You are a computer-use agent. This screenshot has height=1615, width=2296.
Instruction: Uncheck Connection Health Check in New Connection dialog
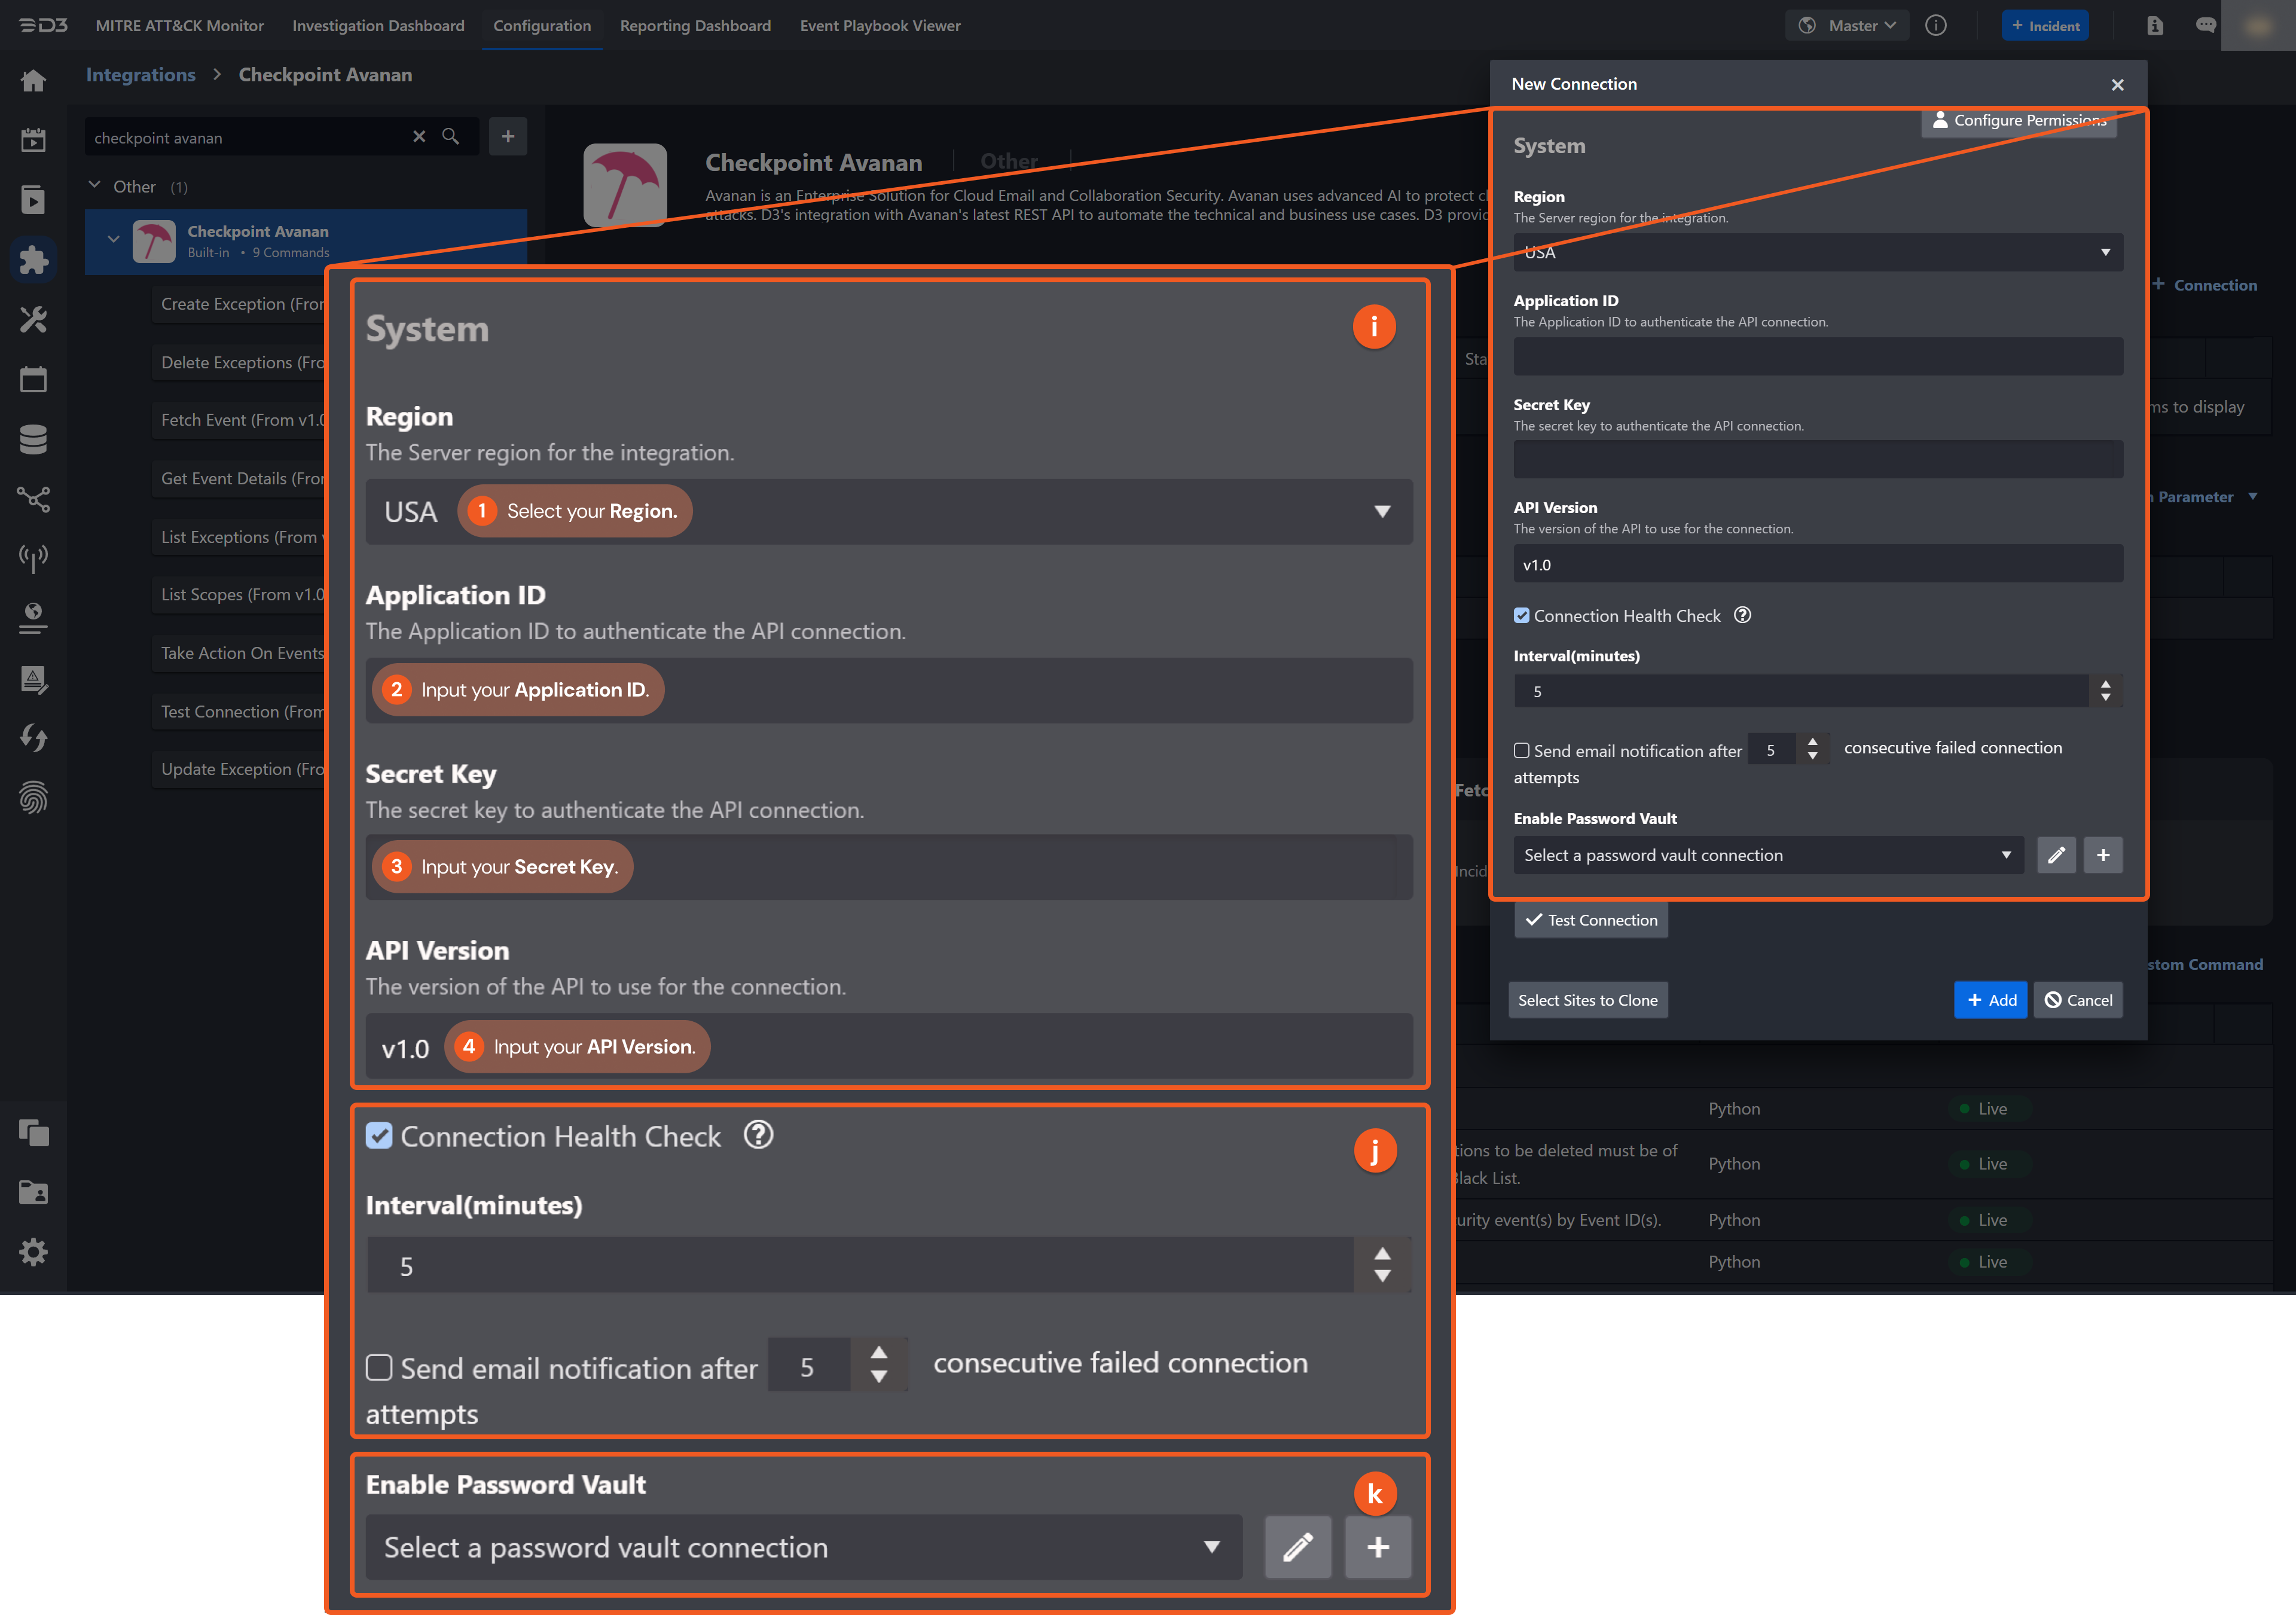click(1522, 615)
